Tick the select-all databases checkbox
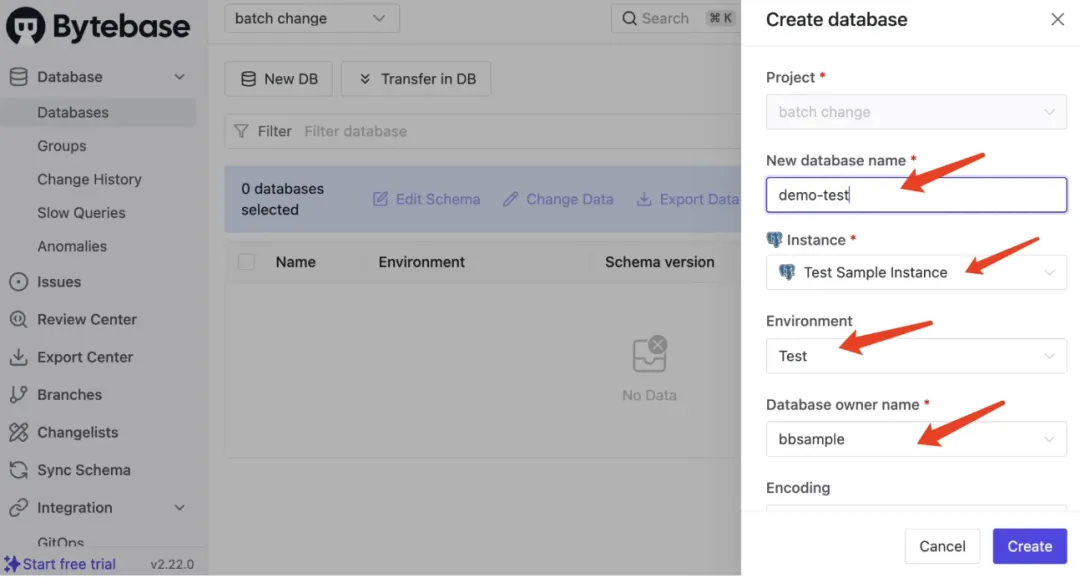Image resolution: width=1080 pixels, height=578 pixels. coord(246,262)
